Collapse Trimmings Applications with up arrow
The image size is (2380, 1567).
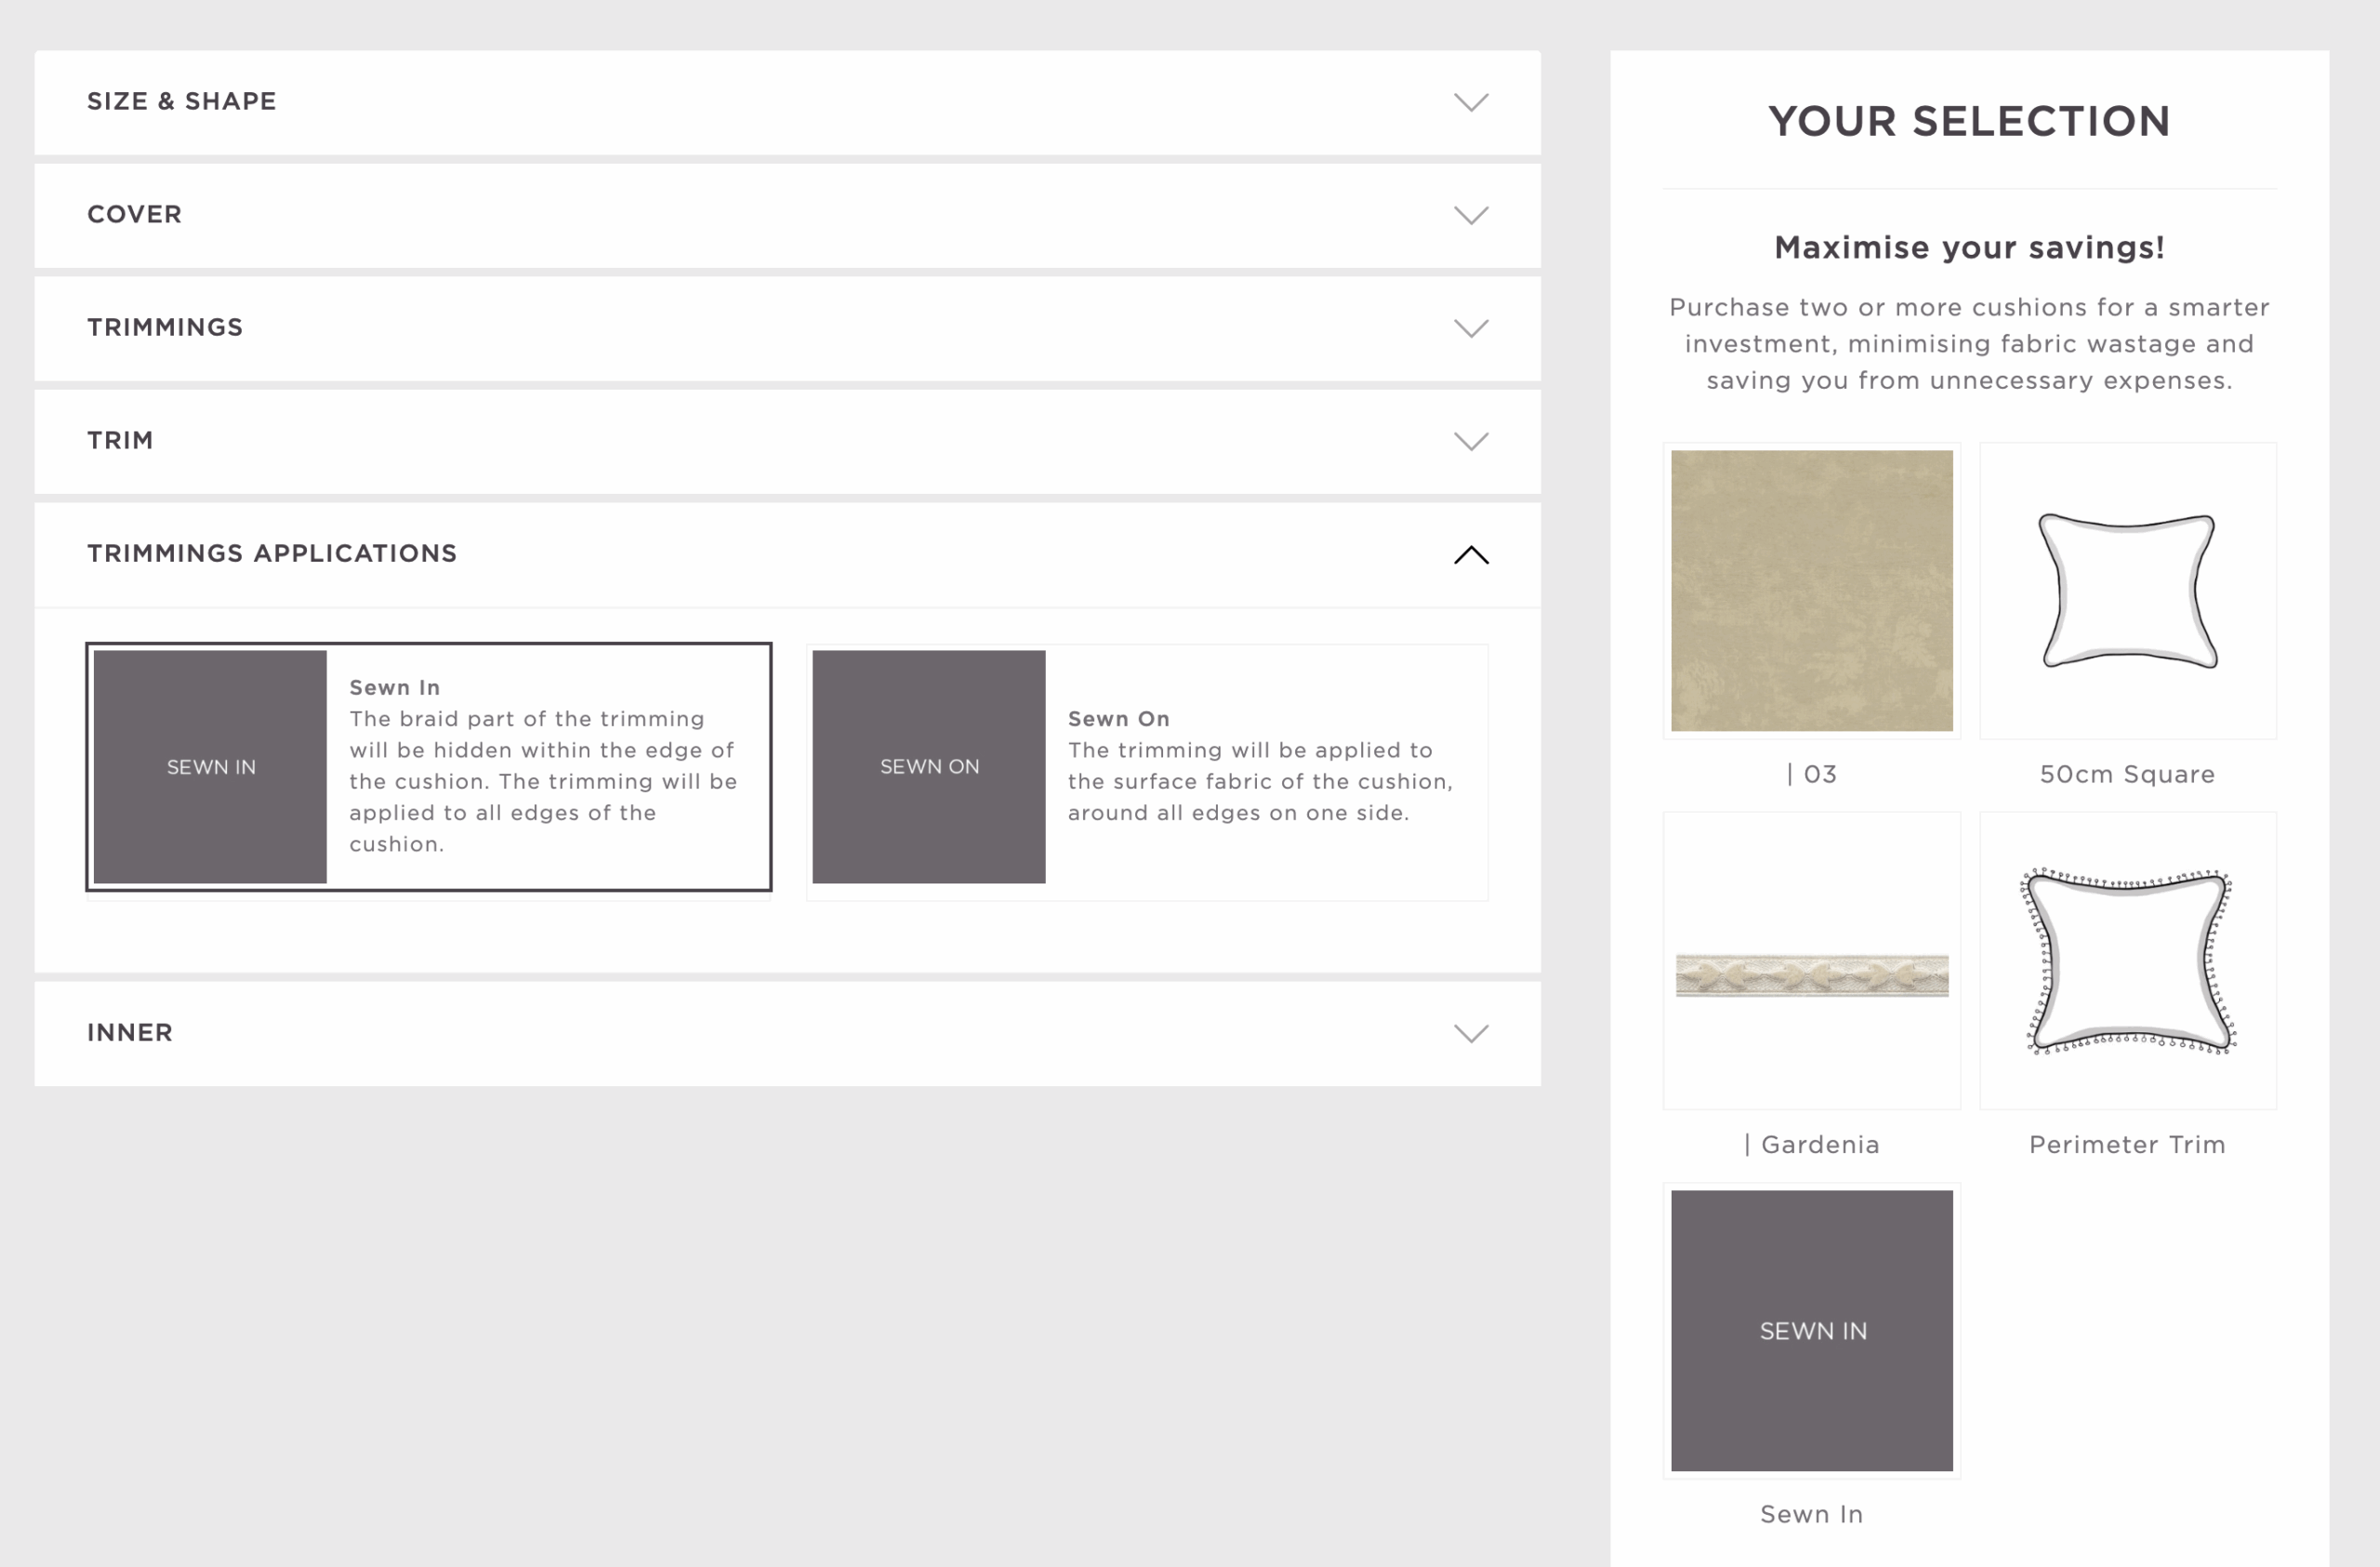click(1470, 555)
